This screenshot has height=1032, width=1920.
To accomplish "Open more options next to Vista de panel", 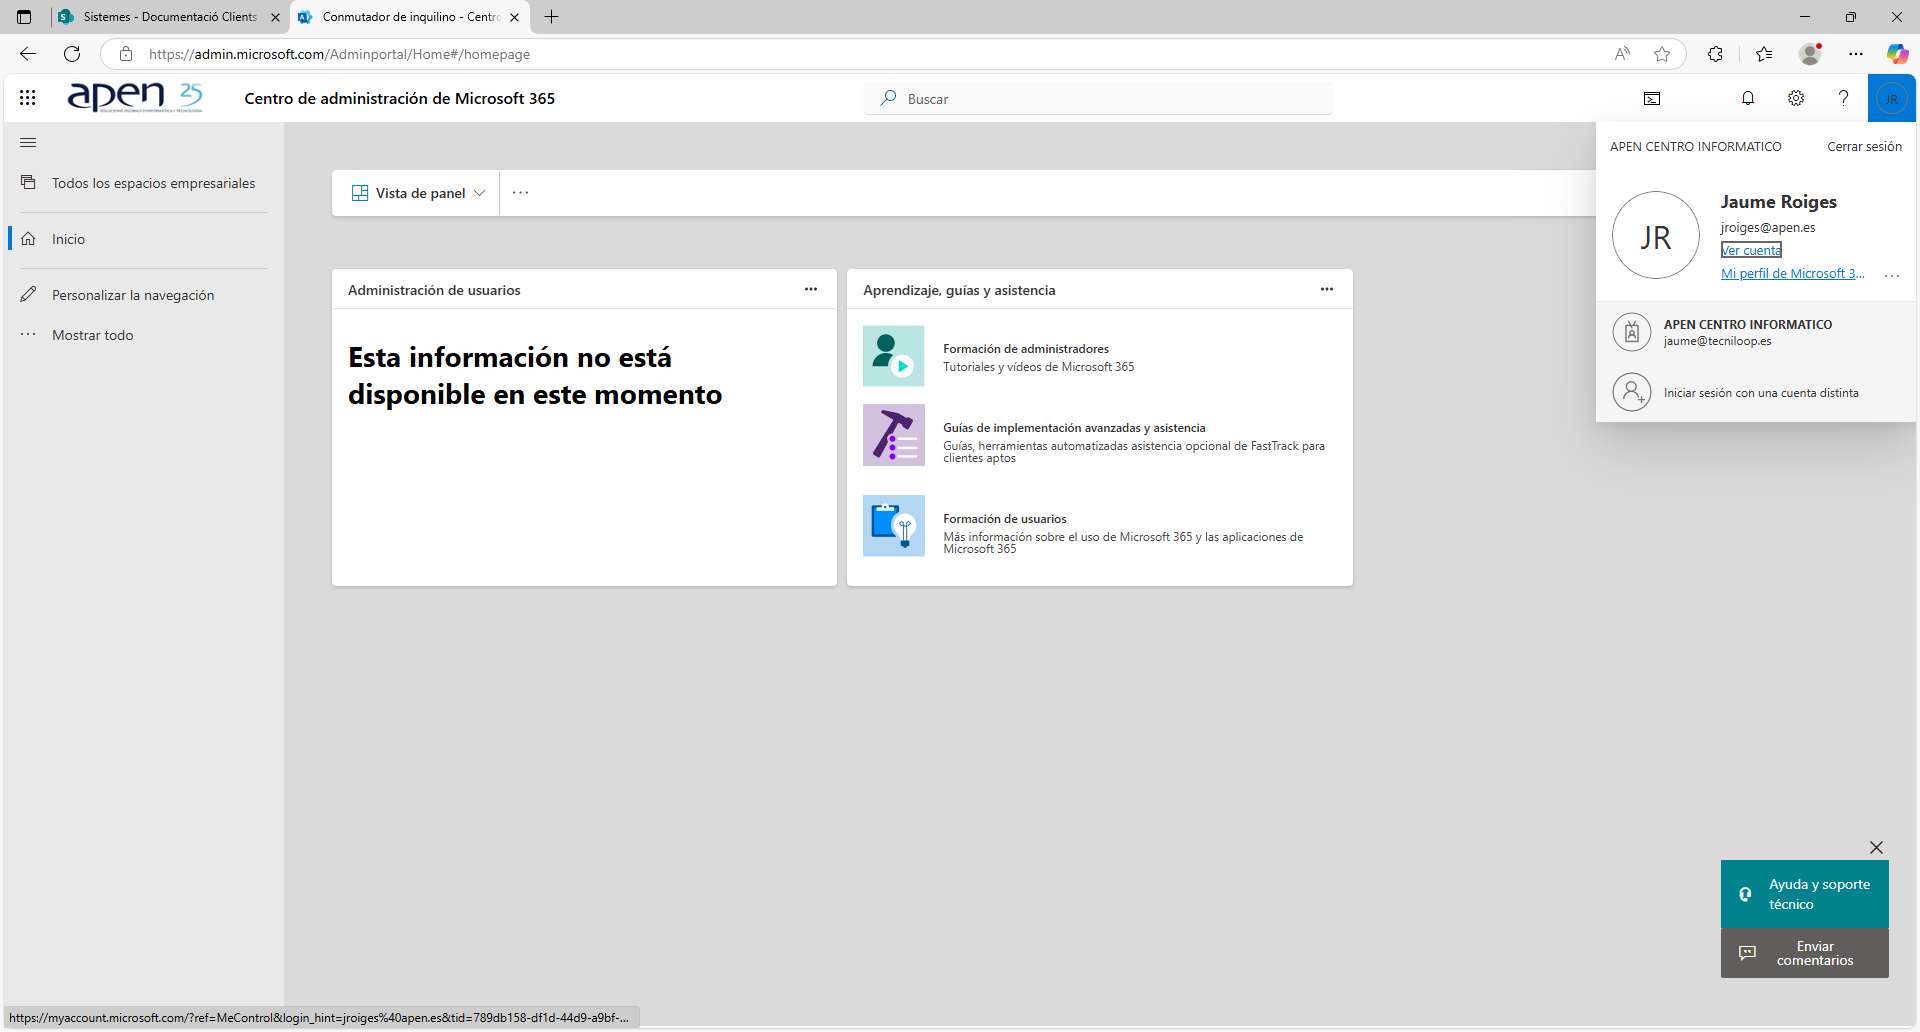I will point(521,193).
